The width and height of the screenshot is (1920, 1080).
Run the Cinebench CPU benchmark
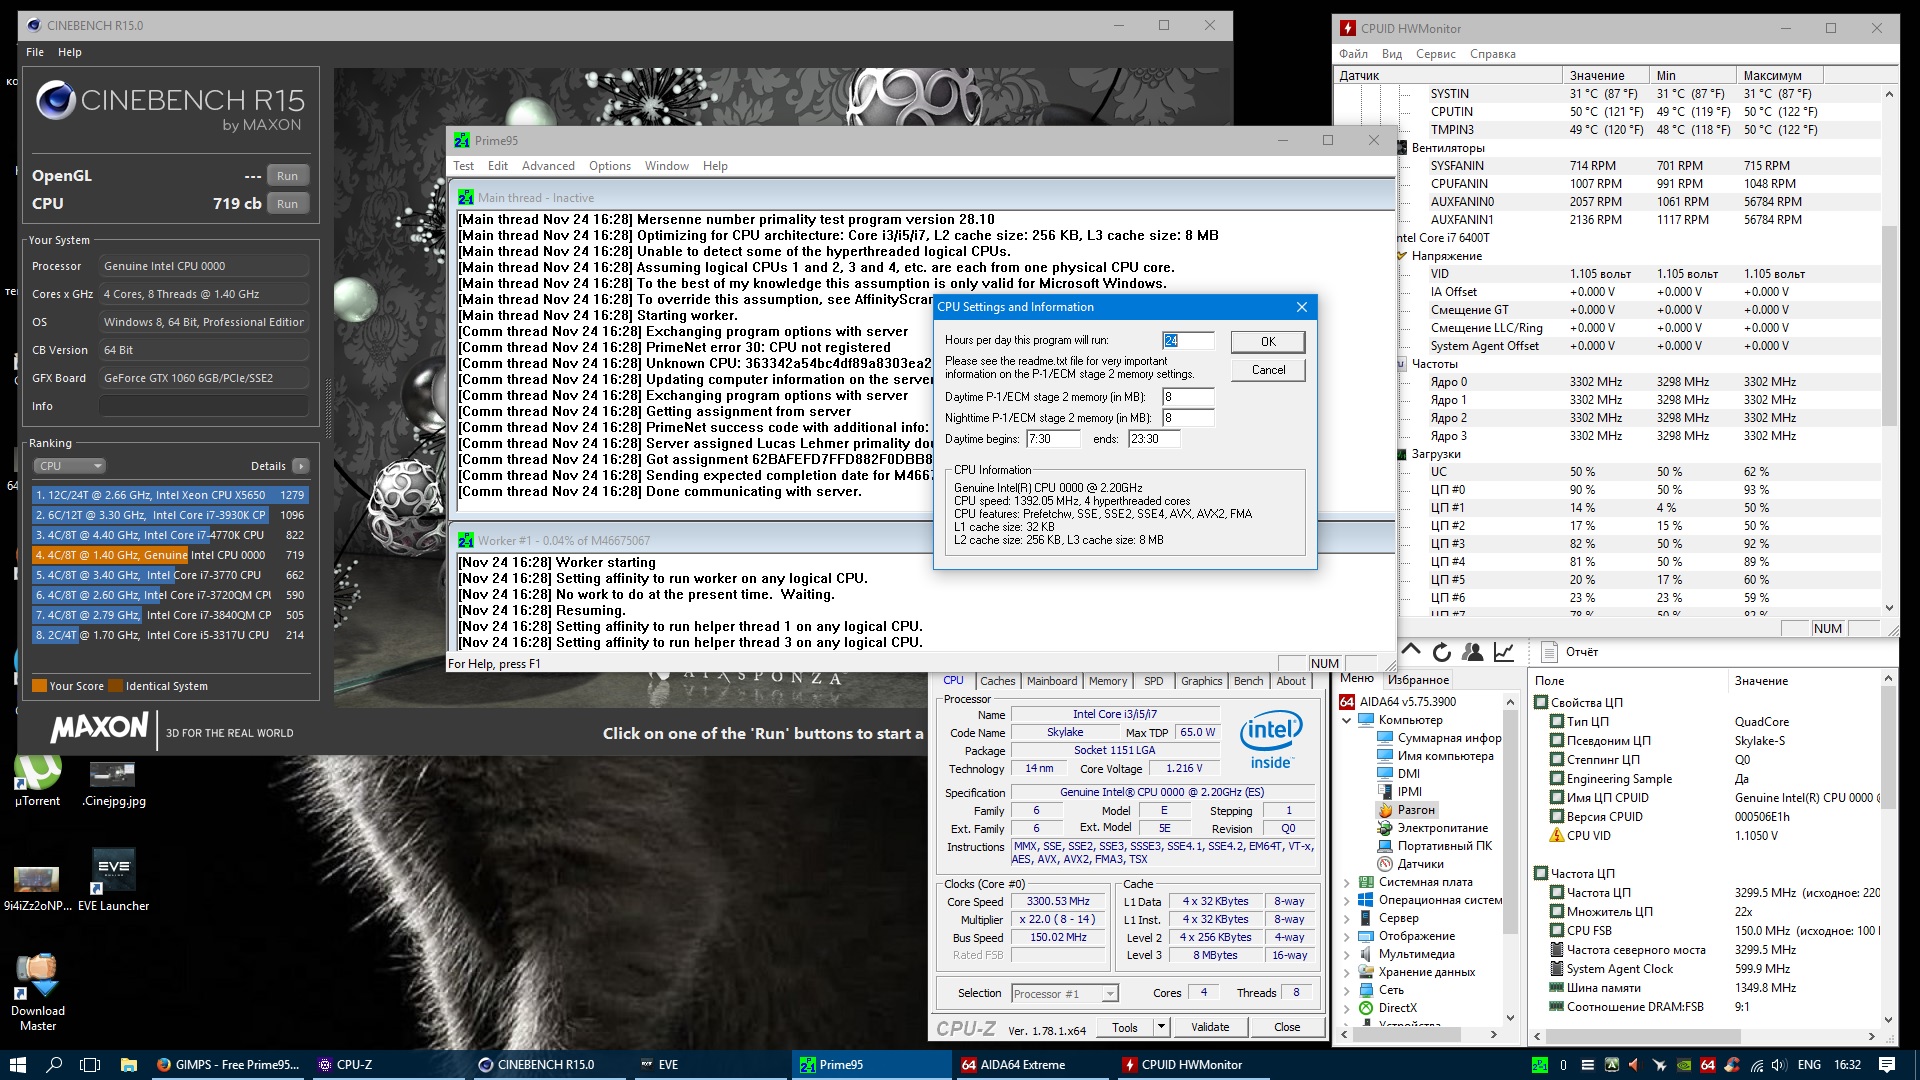click(x=287, y=204)
